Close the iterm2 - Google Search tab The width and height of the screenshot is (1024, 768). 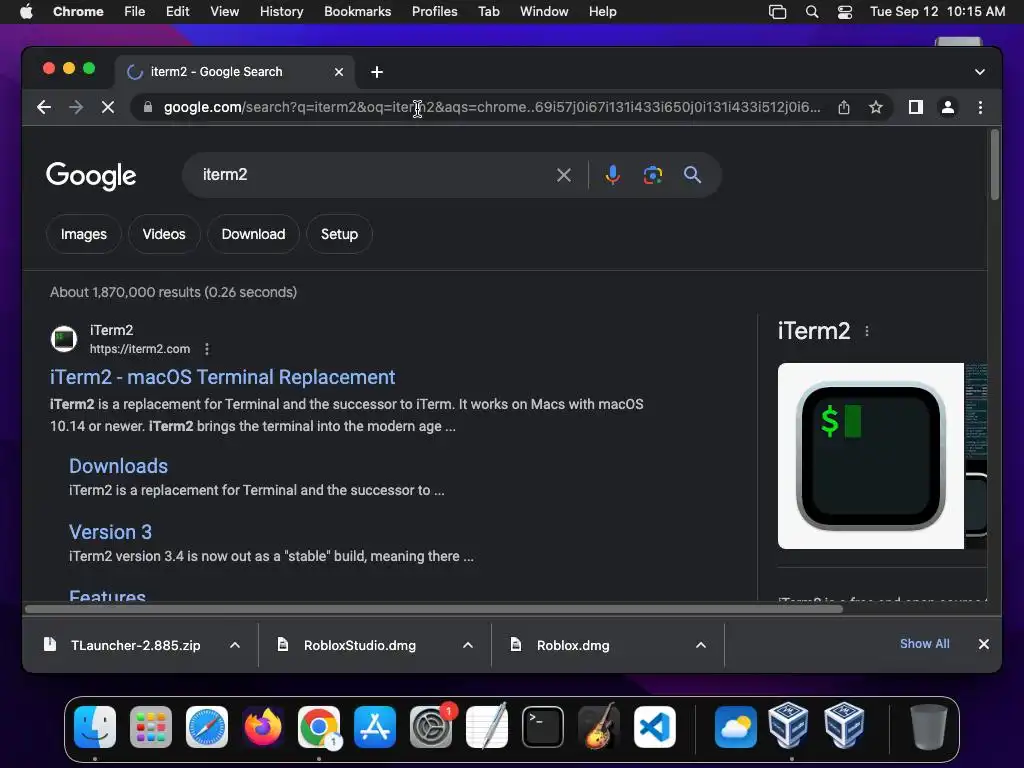coord(339,72)
